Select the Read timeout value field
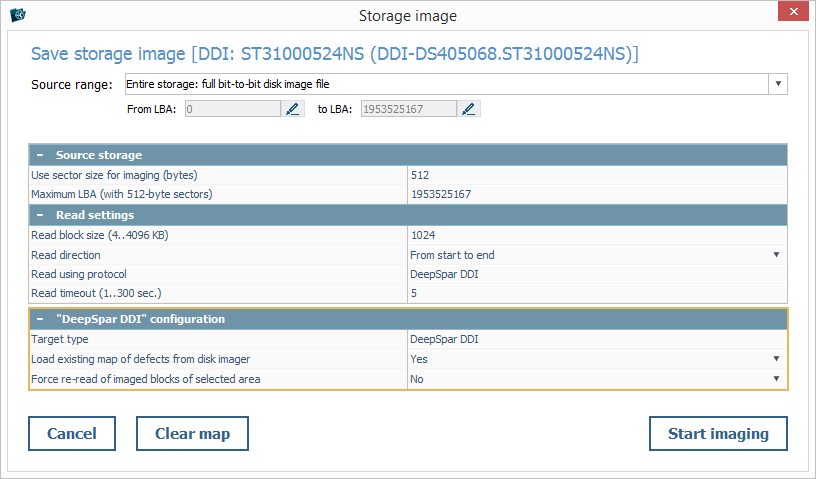 point(596,294)
